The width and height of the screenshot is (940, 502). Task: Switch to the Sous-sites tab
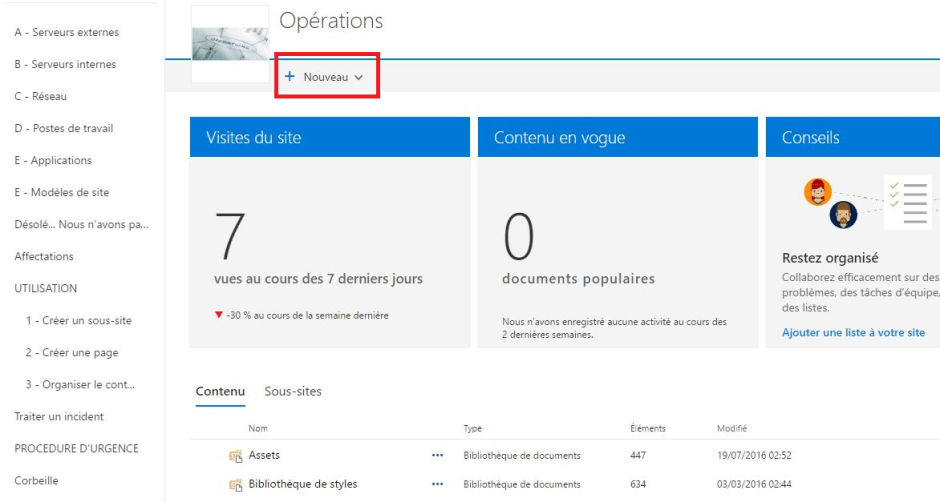(293, 391)
